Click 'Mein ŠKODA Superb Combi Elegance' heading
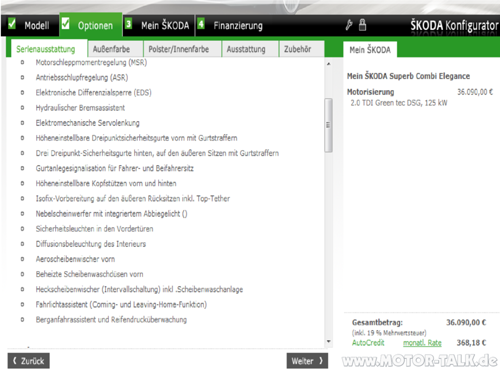The width and height of the screenshot is (500, 370). 408,76
